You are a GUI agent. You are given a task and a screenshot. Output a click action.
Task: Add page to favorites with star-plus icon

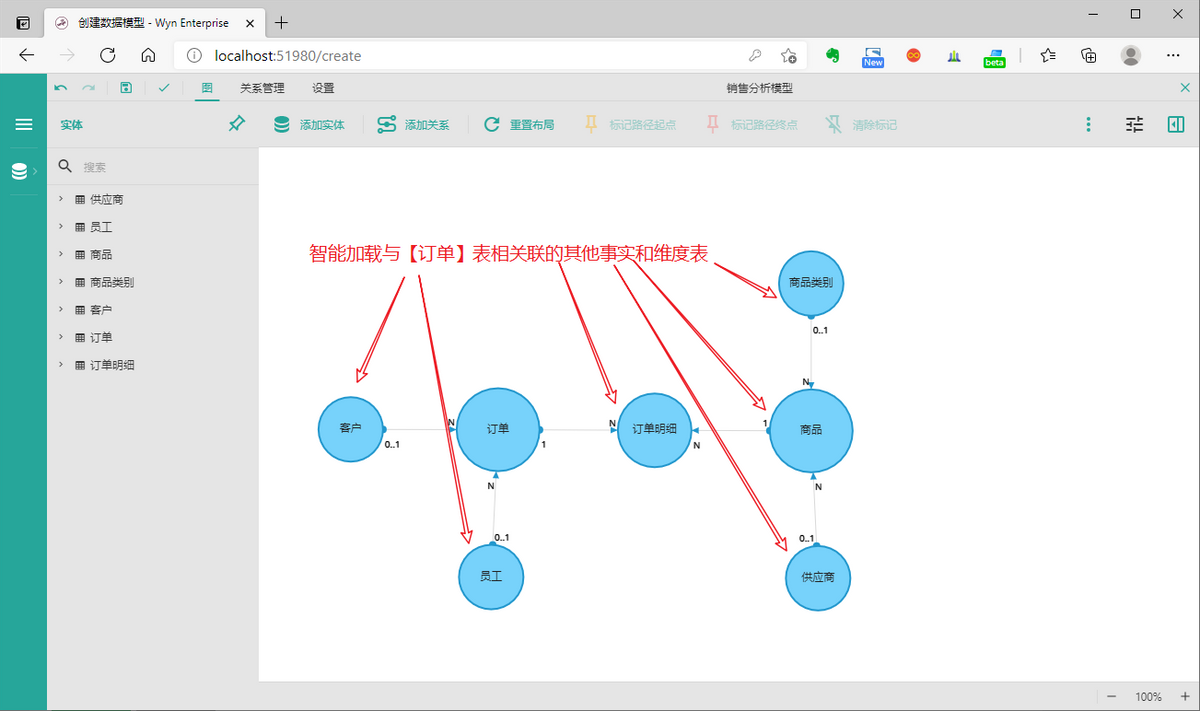(x=789, y=56)
